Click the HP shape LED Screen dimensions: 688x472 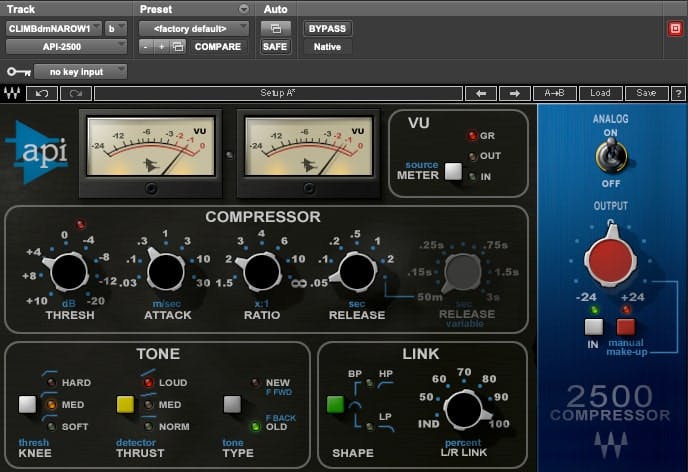[x=369, y=383]
